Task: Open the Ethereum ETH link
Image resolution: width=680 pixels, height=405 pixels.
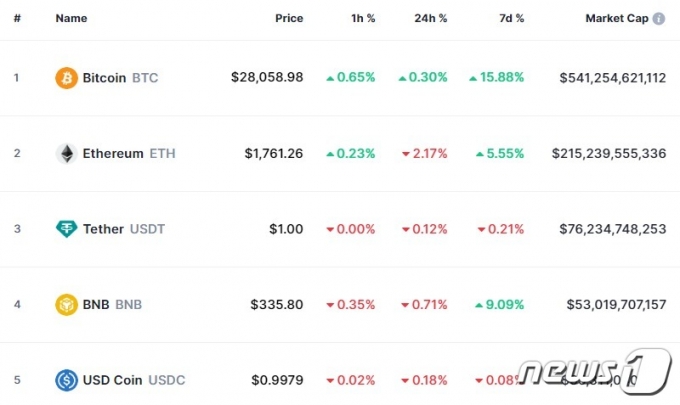Action: [129, 154]
